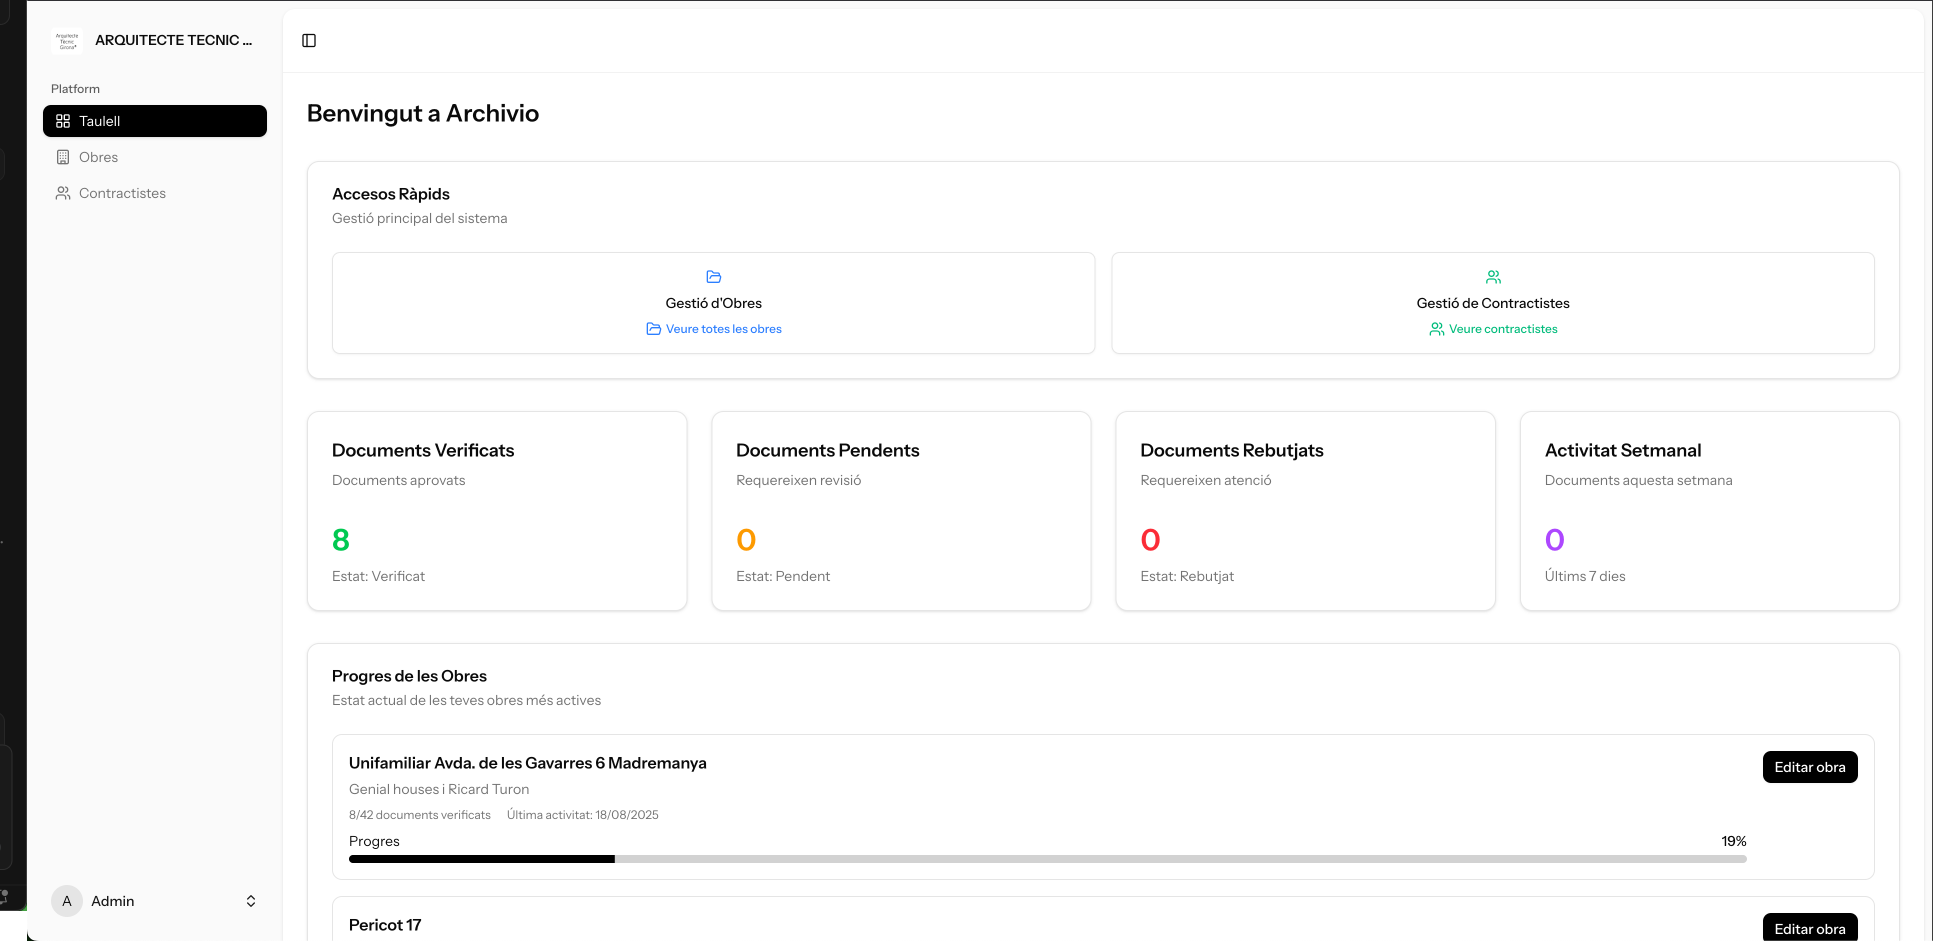Click the Arquitecte Tecnic logo icon
Viewport: 1933px width, 941px height.
point(67,41)
